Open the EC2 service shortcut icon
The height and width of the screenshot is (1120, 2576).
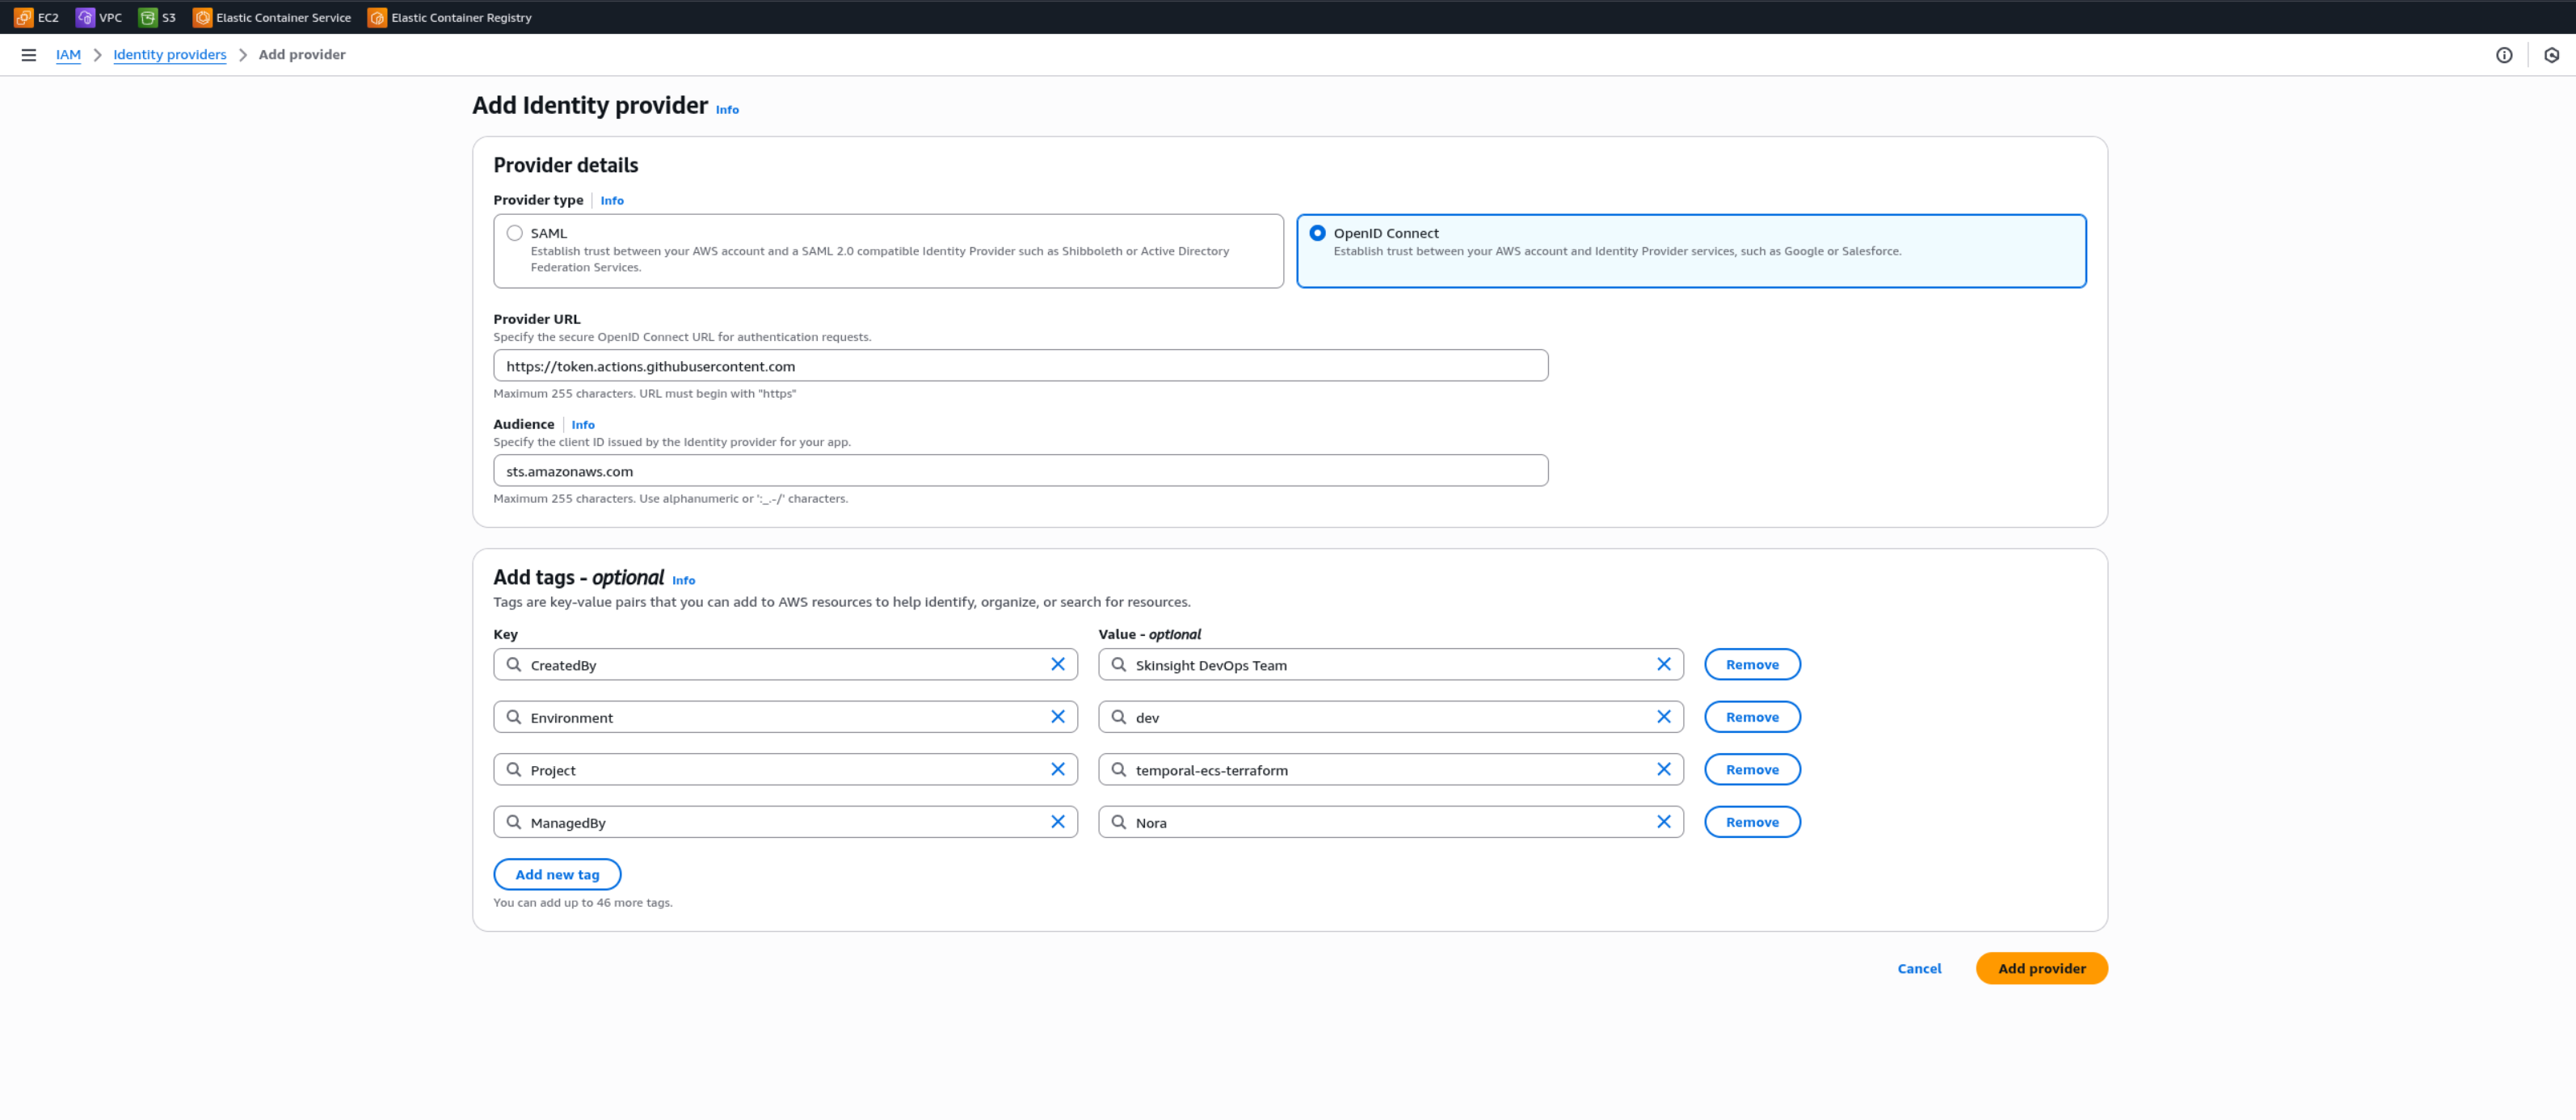tap(23, 17)
